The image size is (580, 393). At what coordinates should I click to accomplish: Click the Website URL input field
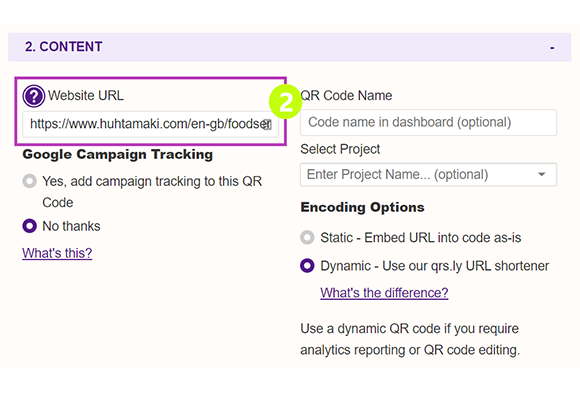coord(151,124)
